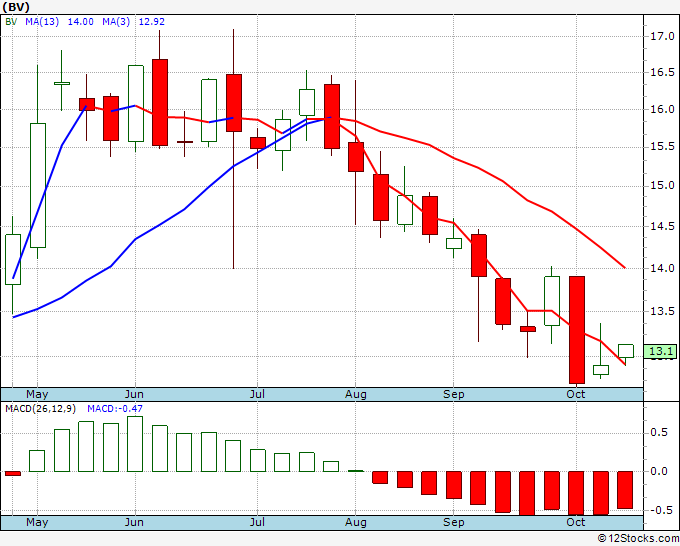Click May on the price chart axis

(37, 394)
